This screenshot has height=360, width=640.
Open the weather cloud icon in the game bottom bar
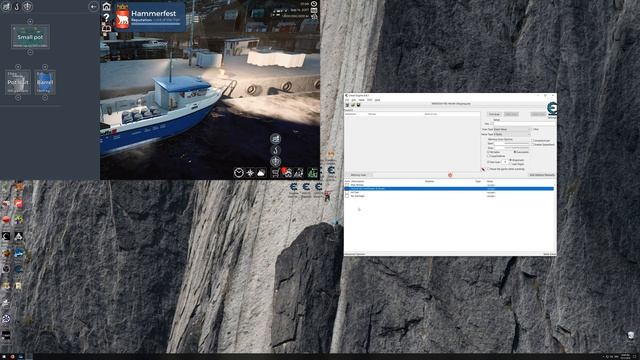(x=261, y=173)
